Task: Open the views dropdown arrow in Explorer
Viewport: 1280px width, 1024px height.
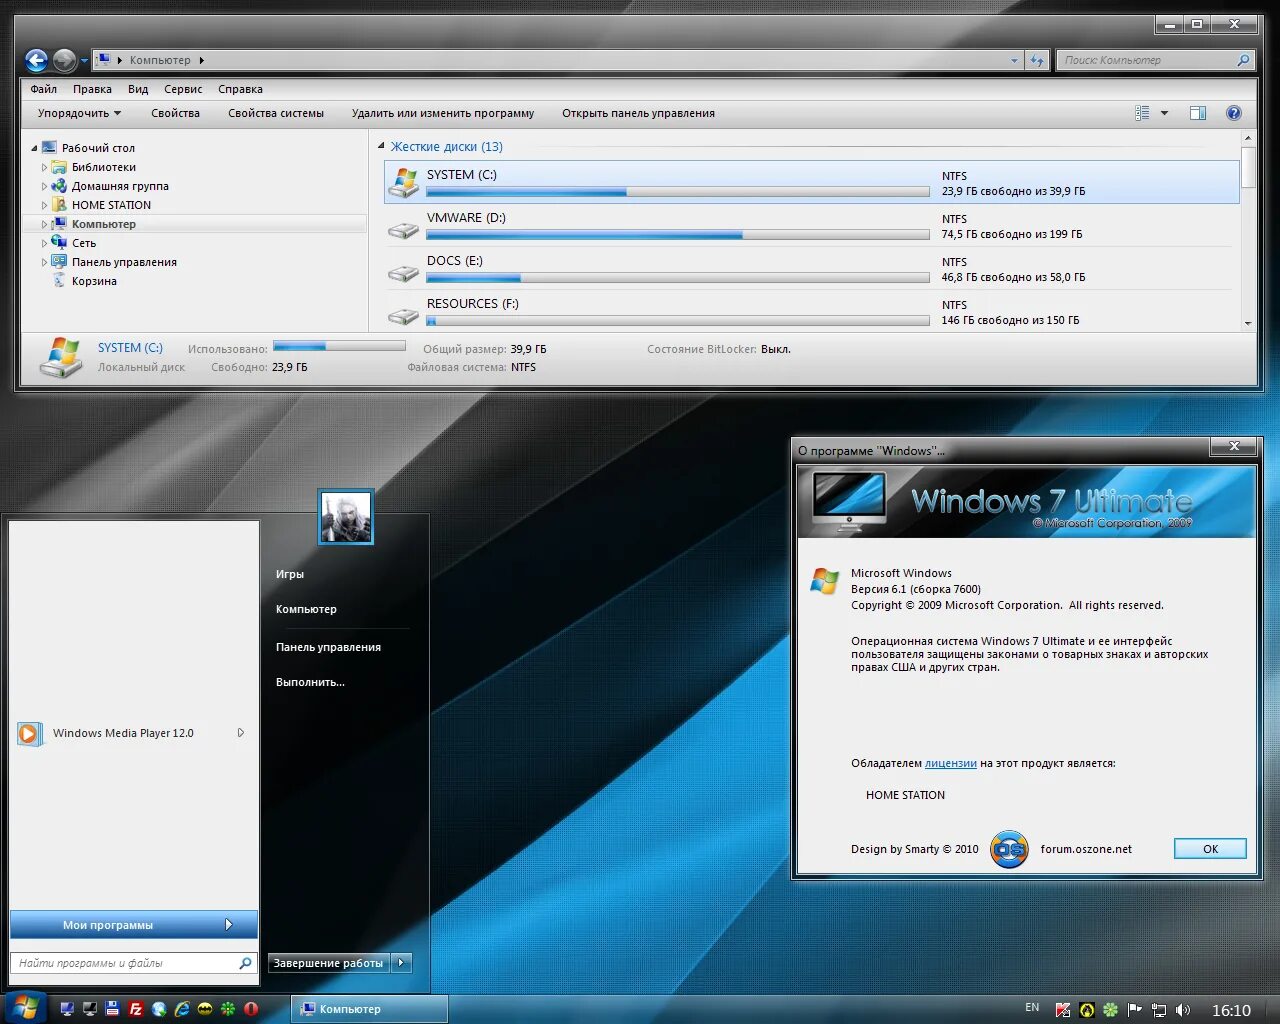Action: point(1163,113)
